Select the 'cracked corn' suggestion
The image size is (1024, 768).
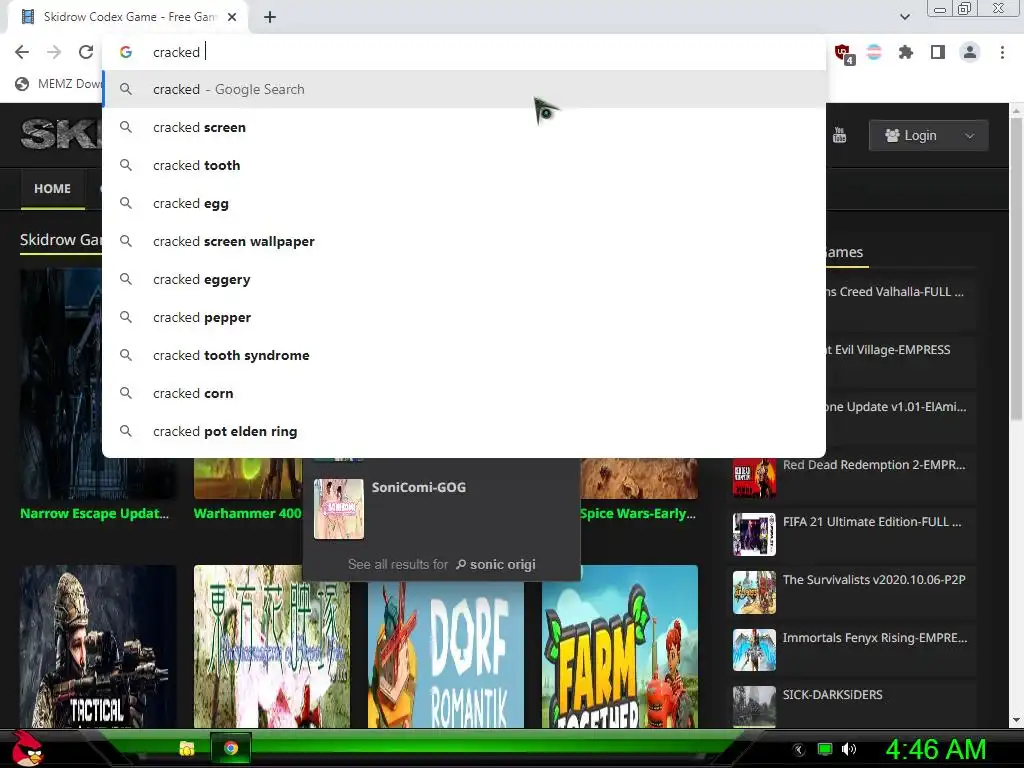(464, 393)
